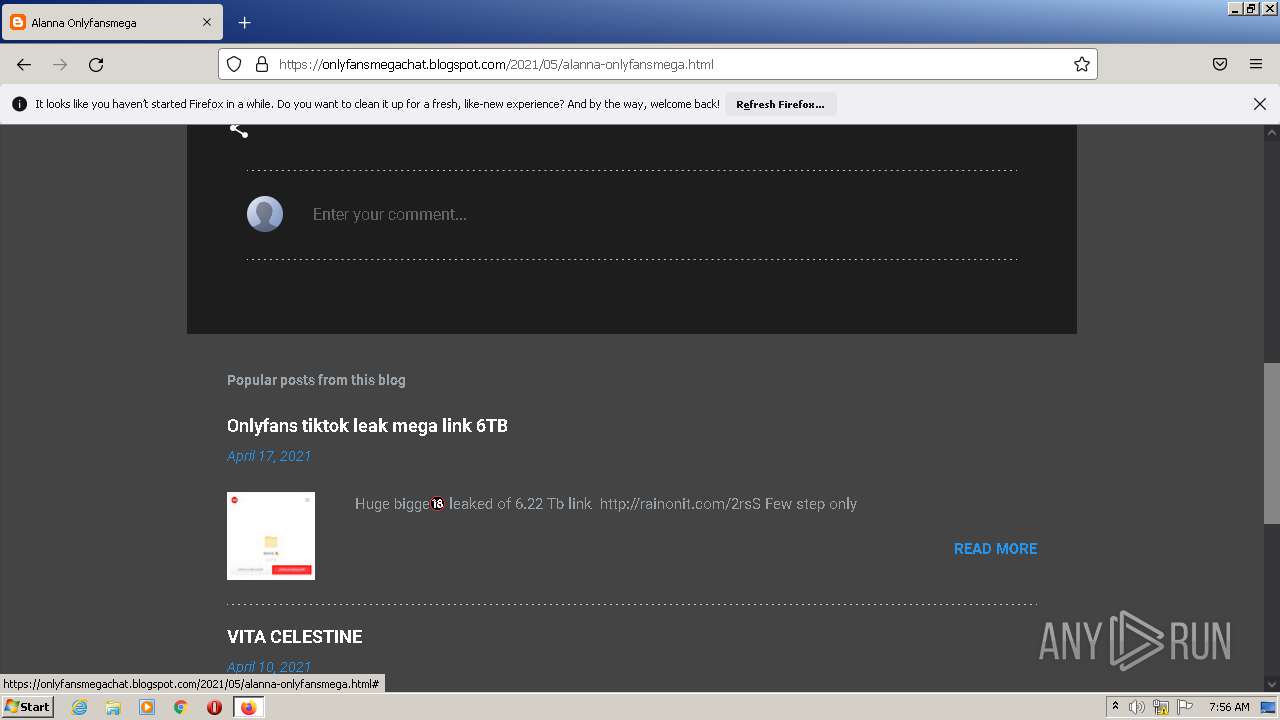Click the April 17, 2021 date link
This screenshot has height=720, width=1280.
point(269,456)
